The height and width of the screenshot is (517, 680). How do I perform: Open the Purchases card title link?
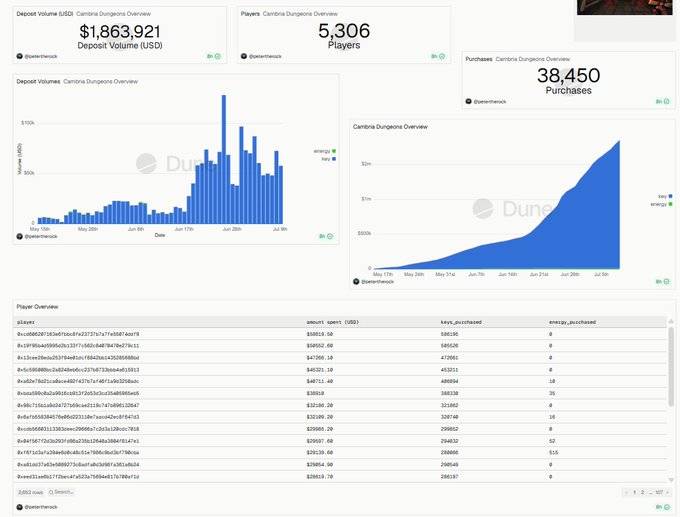(x=479, y=59)
